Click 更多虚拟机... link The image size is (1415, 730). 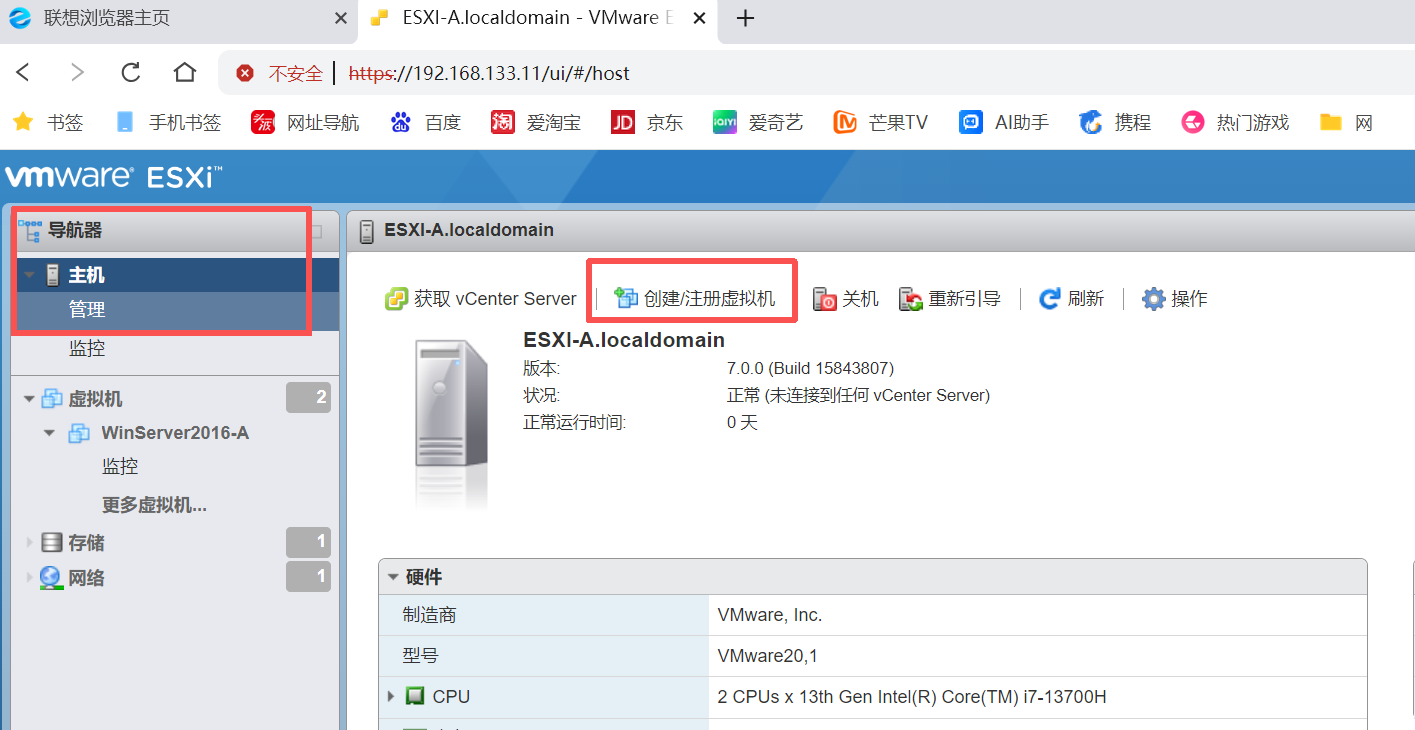pos(154,505)
